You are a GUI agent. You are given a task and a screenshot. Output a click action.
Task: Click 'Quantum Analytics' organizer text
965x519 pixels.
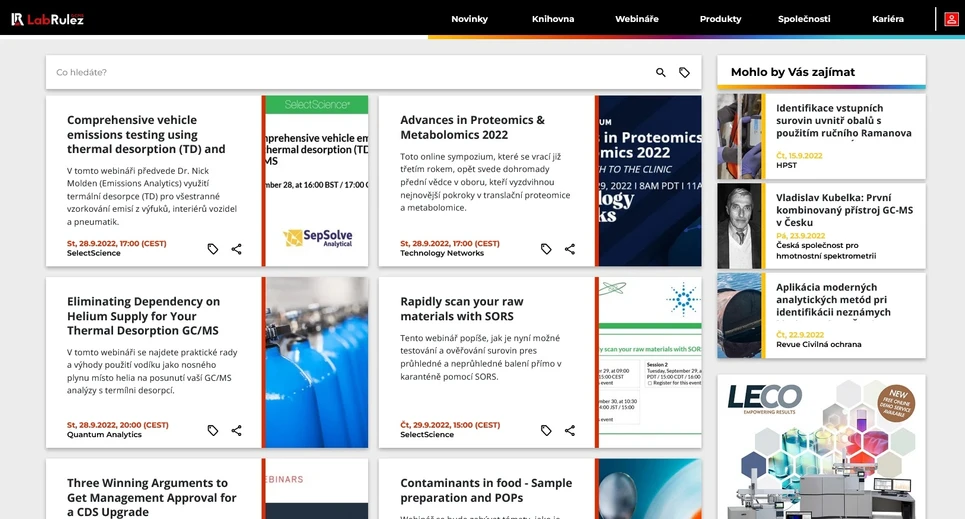pos(104,435)
